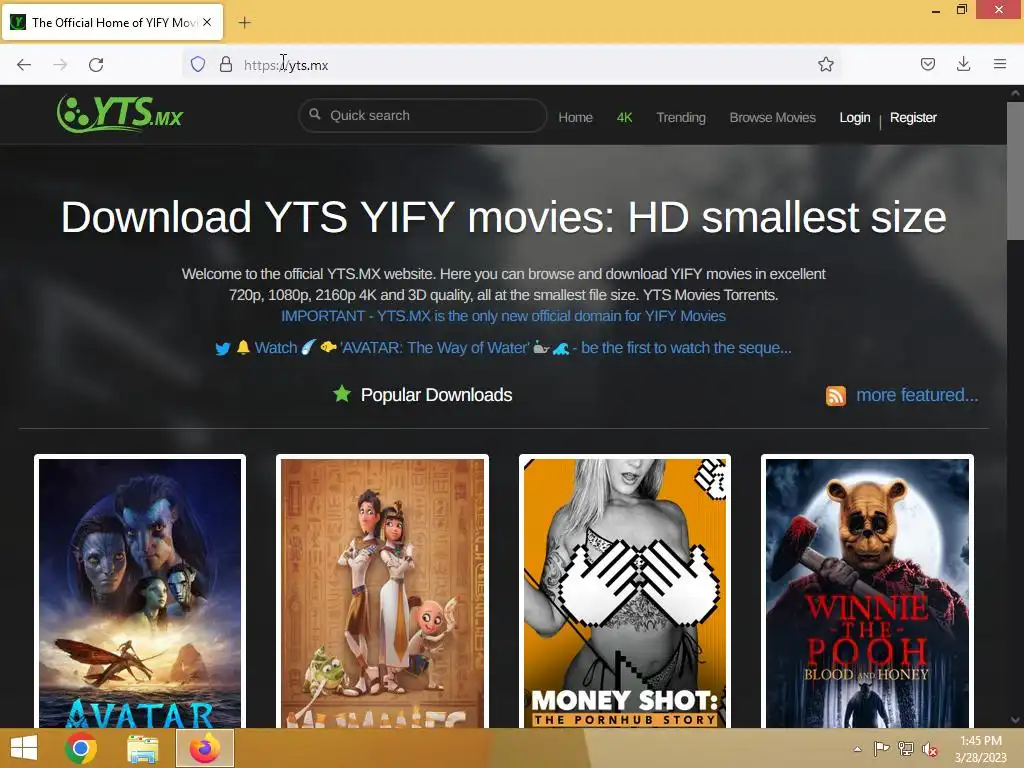
Task: Close the YIFY Movies browser tab
Action: point(207,22)
